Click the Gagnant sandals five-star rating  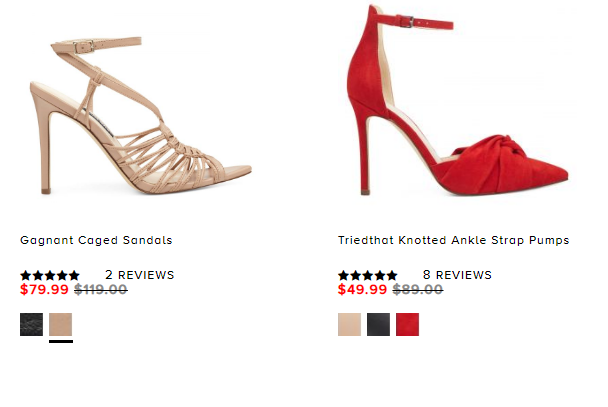[x=50, y=275]
